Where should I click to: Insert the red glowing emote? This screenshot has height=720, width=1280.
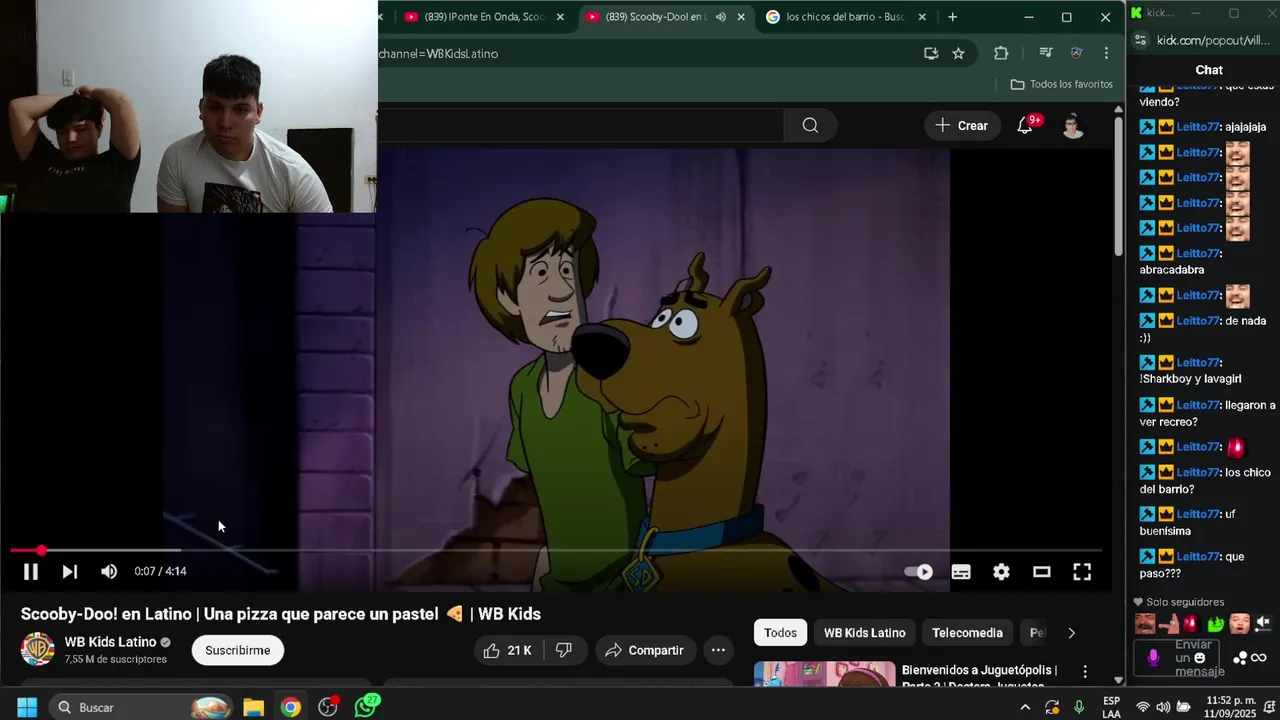[1190, 624]
